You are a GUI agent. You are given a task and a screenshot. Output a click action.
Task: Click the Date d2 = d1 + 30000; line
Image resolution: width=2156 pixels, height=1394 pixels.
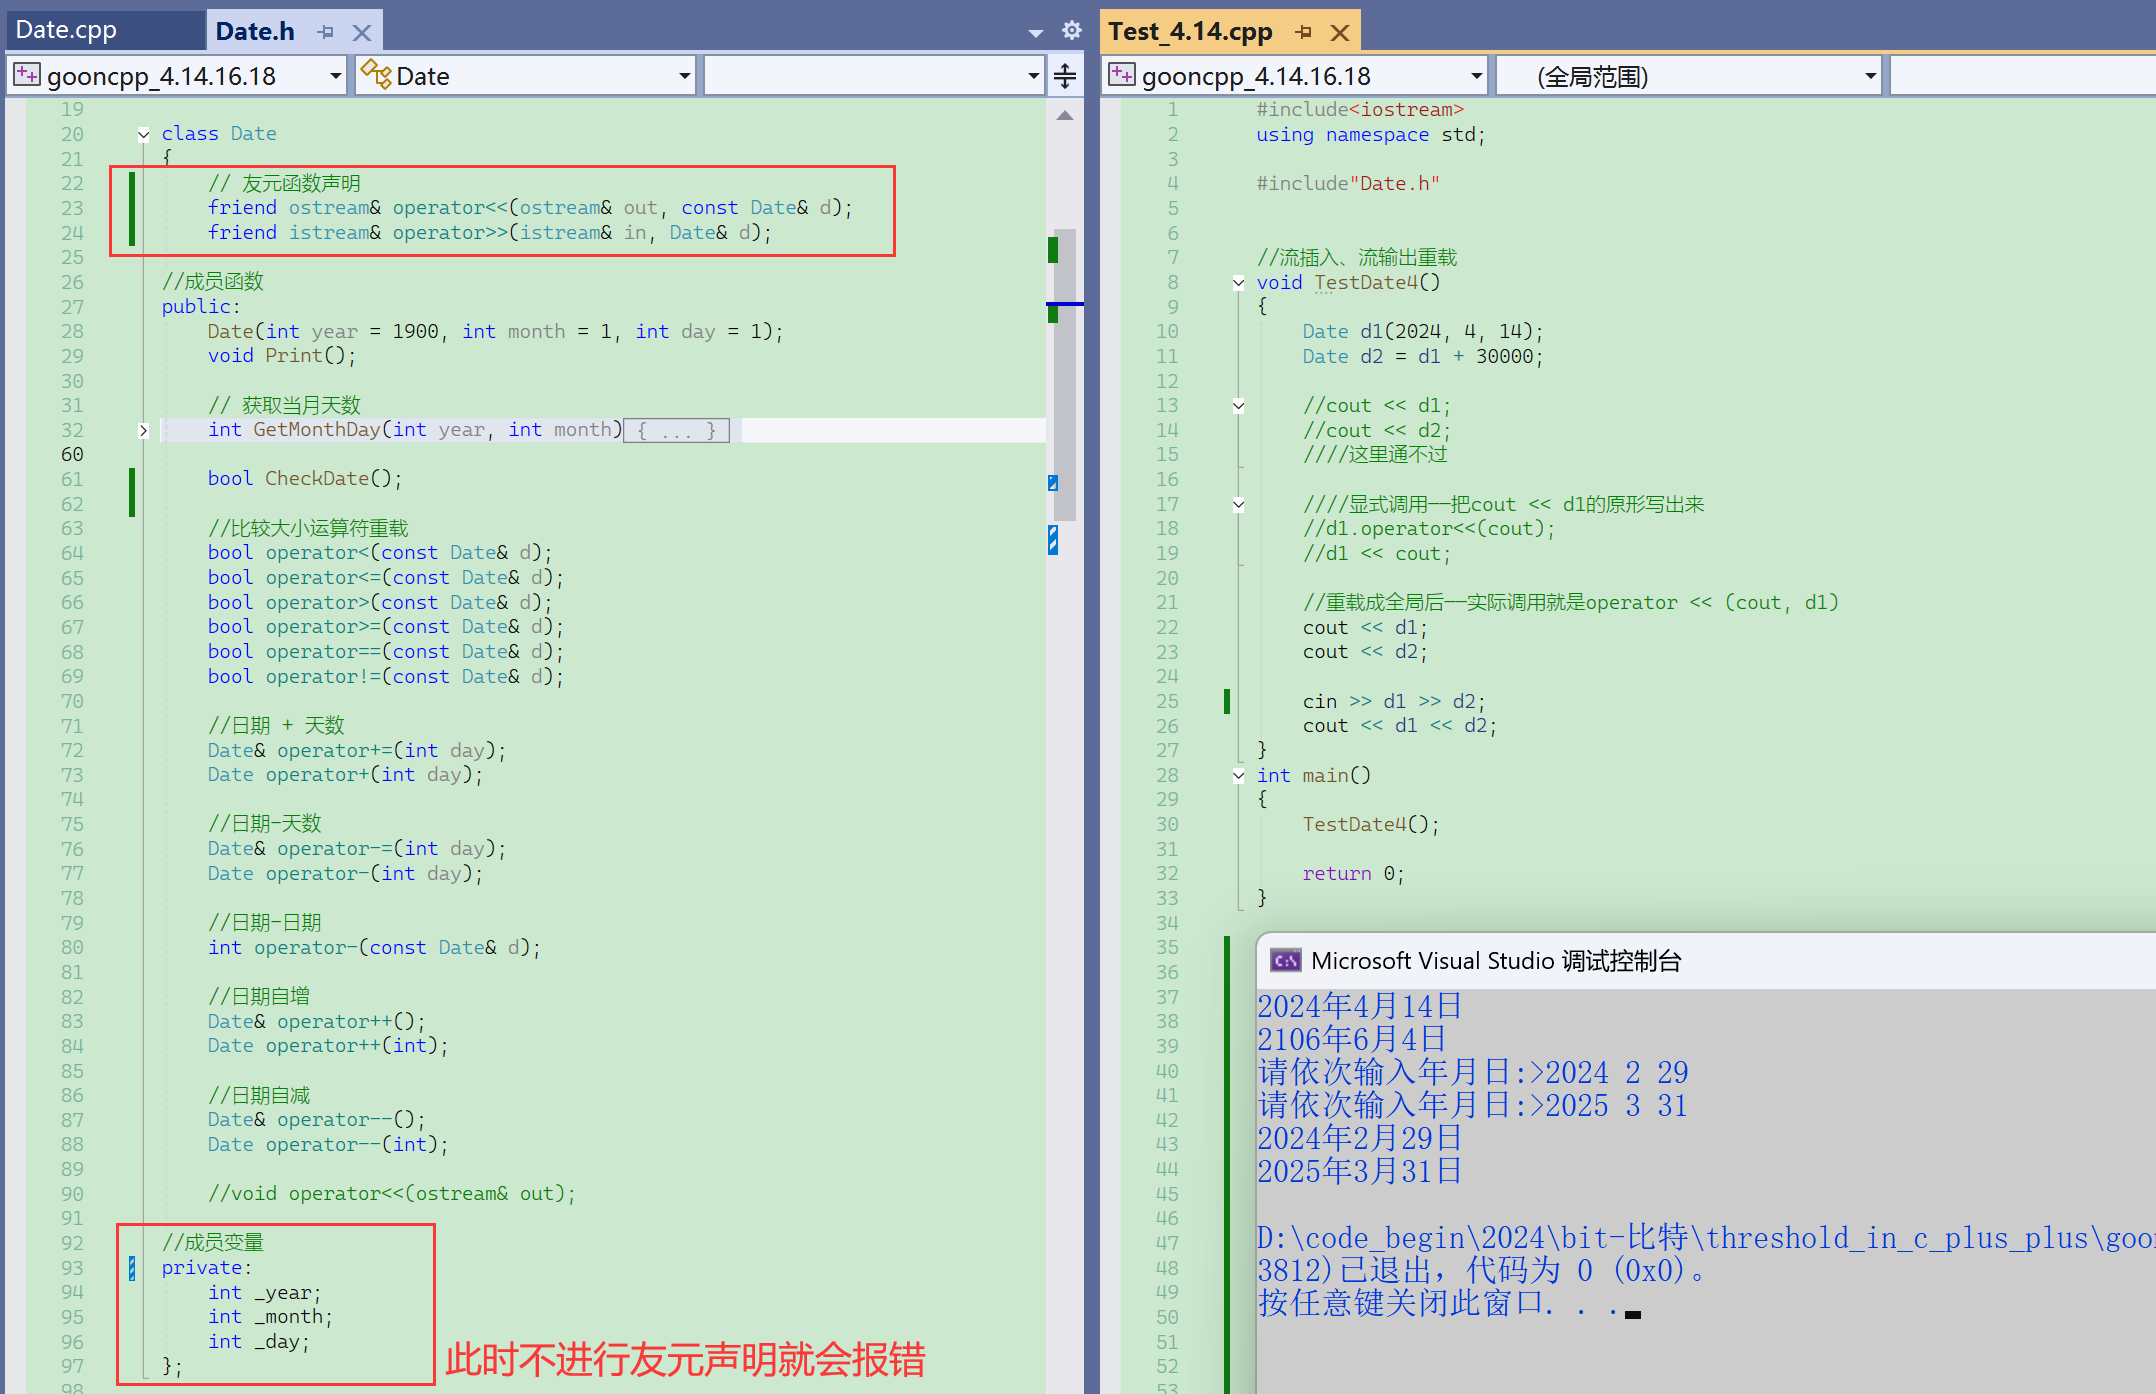click(x=1423, y=356)
